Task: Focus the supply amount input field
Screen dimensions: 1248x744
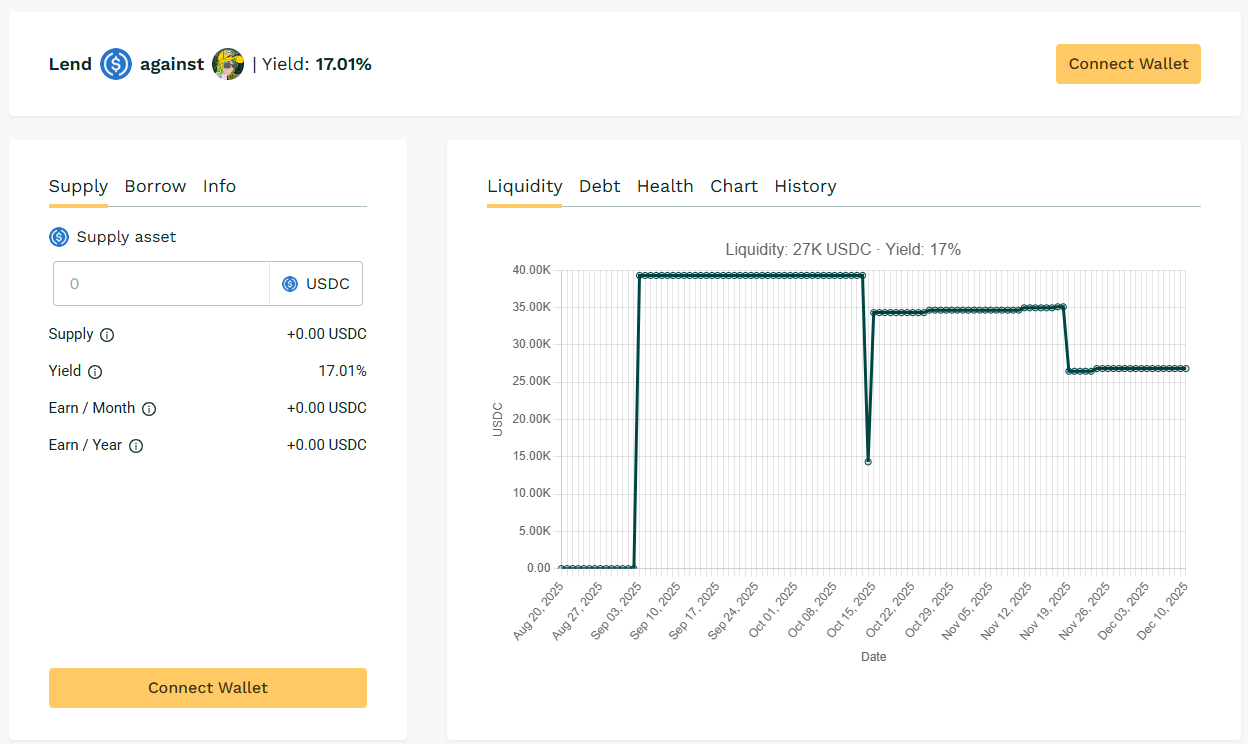Action: click(x=161, y=284)
